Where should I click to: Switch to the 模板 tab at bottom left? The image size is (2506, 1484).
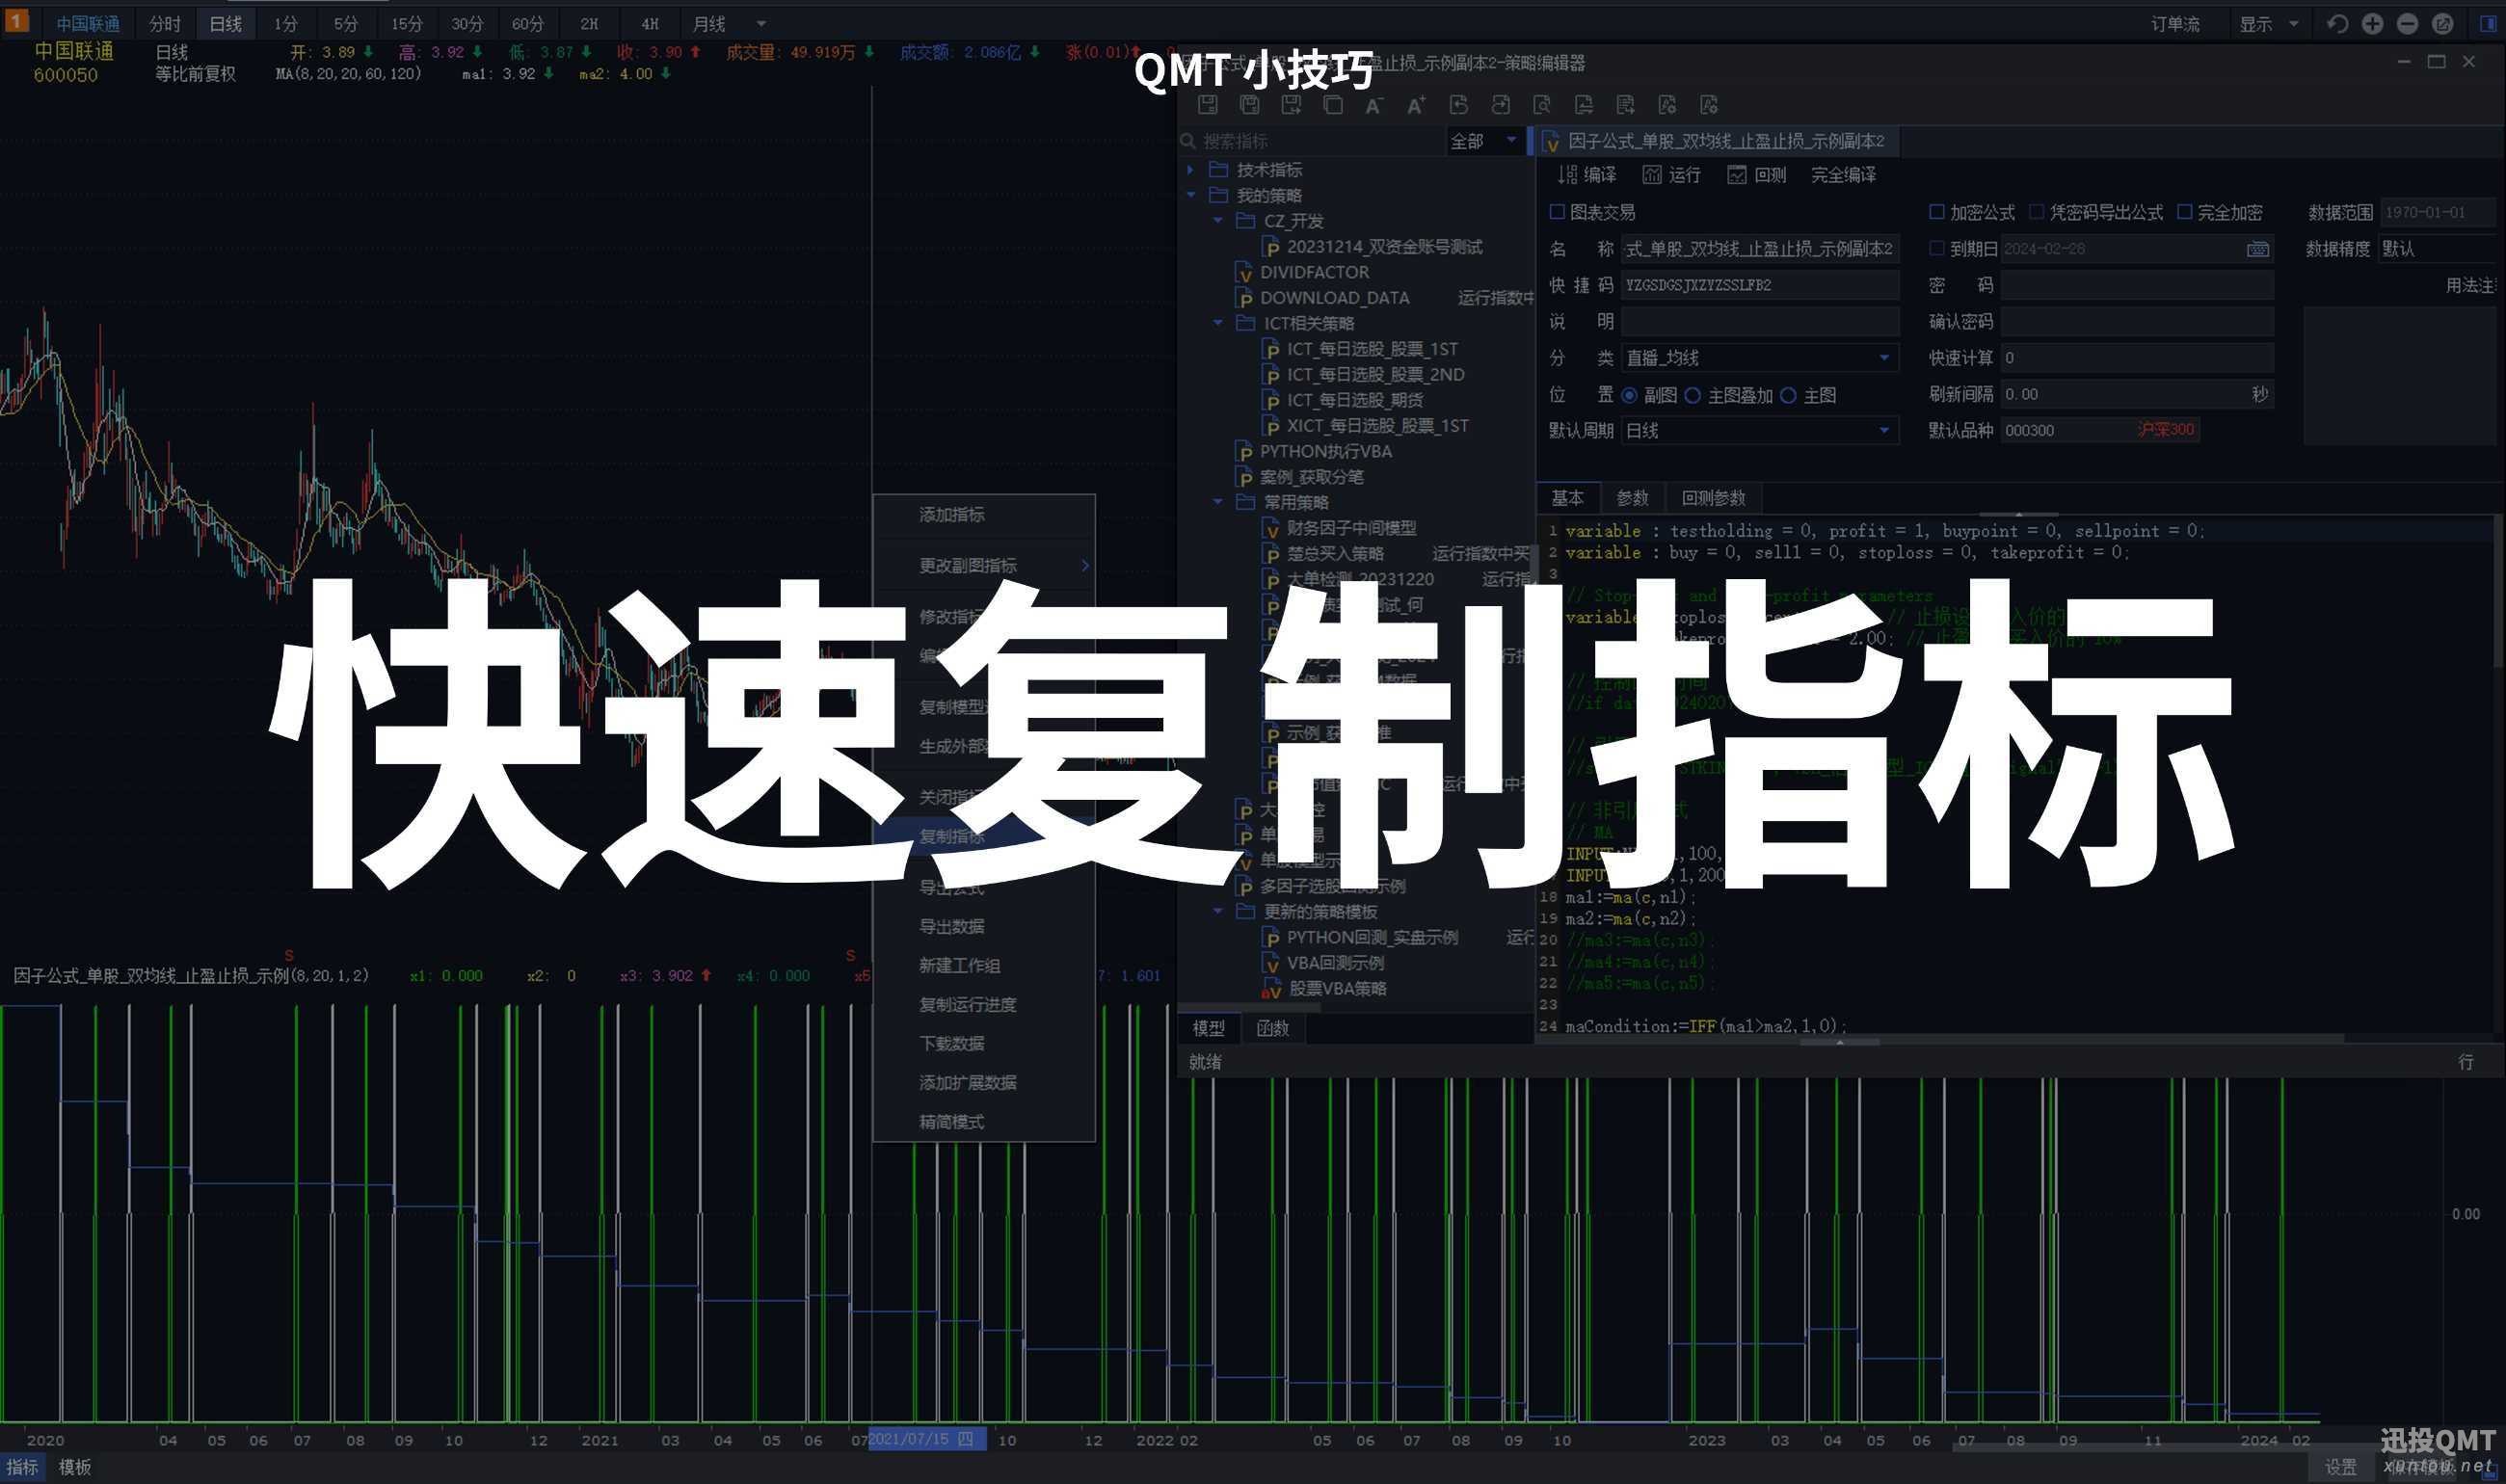[x=74, y=1467]
